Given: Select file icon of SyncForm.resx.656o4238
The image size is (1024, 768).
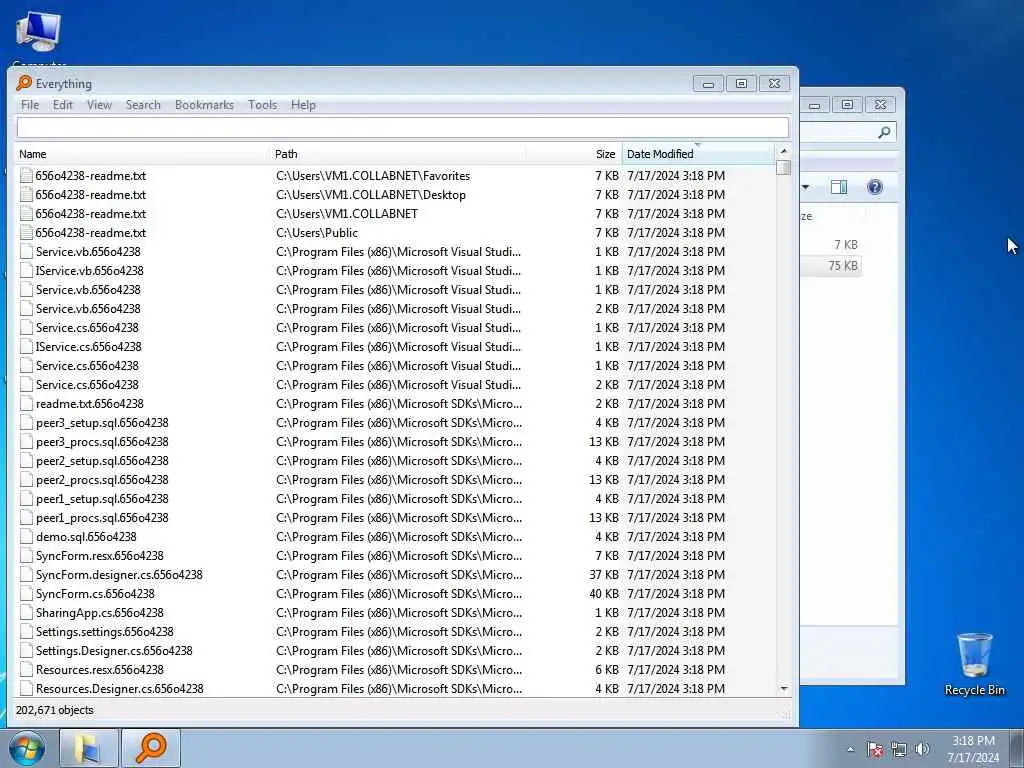Looking at the screenshot, I should [26, 556].
